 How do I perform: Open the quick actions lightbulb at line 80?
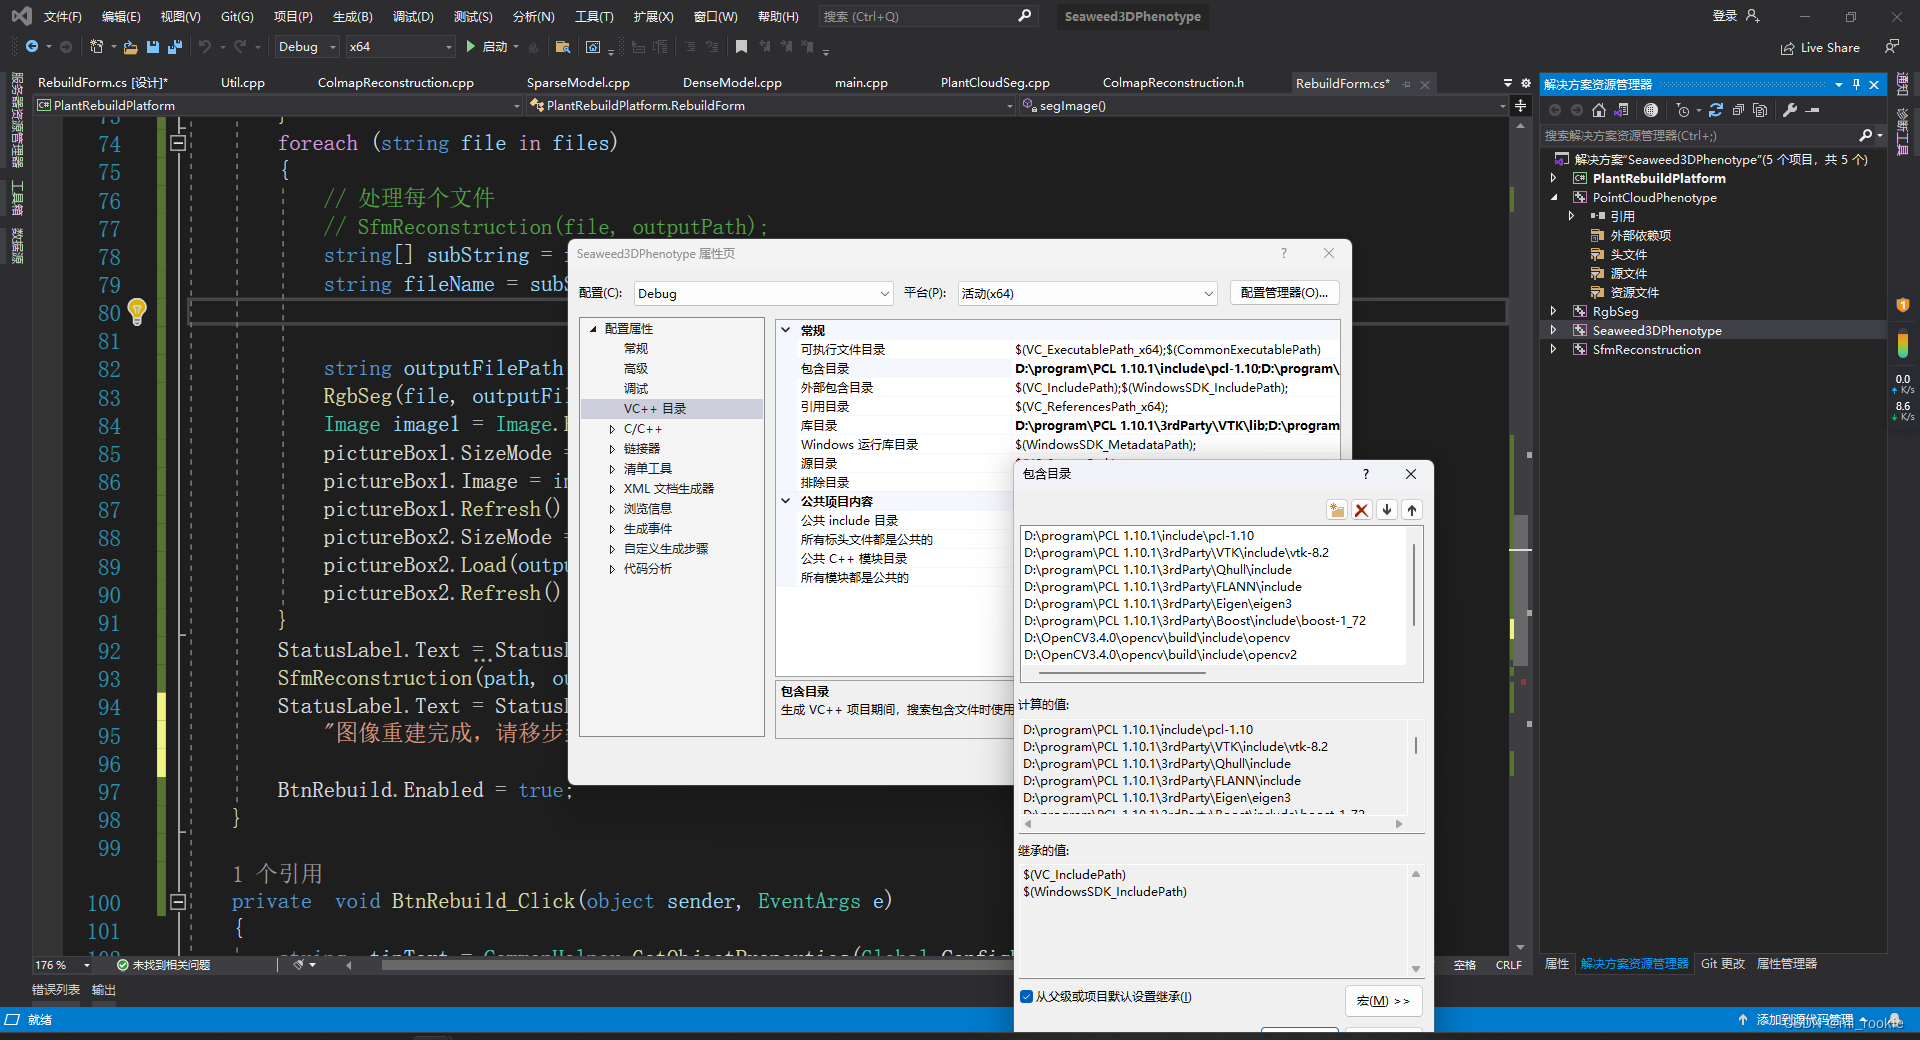[x=137, y=313]
